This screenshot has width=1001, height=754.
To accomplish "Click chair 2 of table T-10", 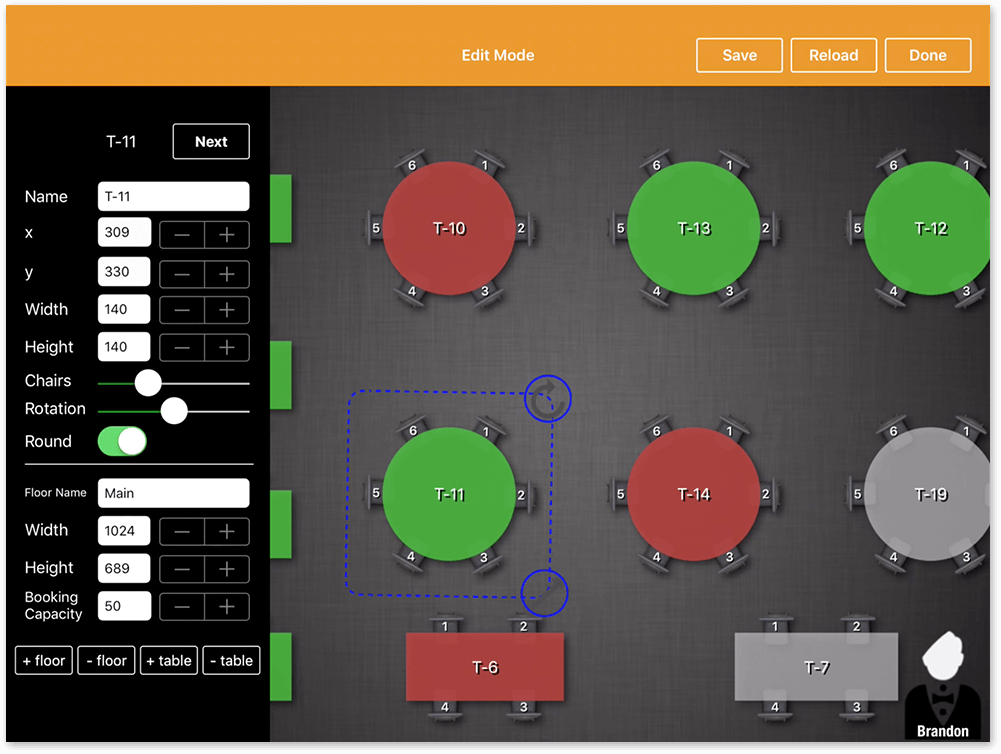I will tap(522, 228).
